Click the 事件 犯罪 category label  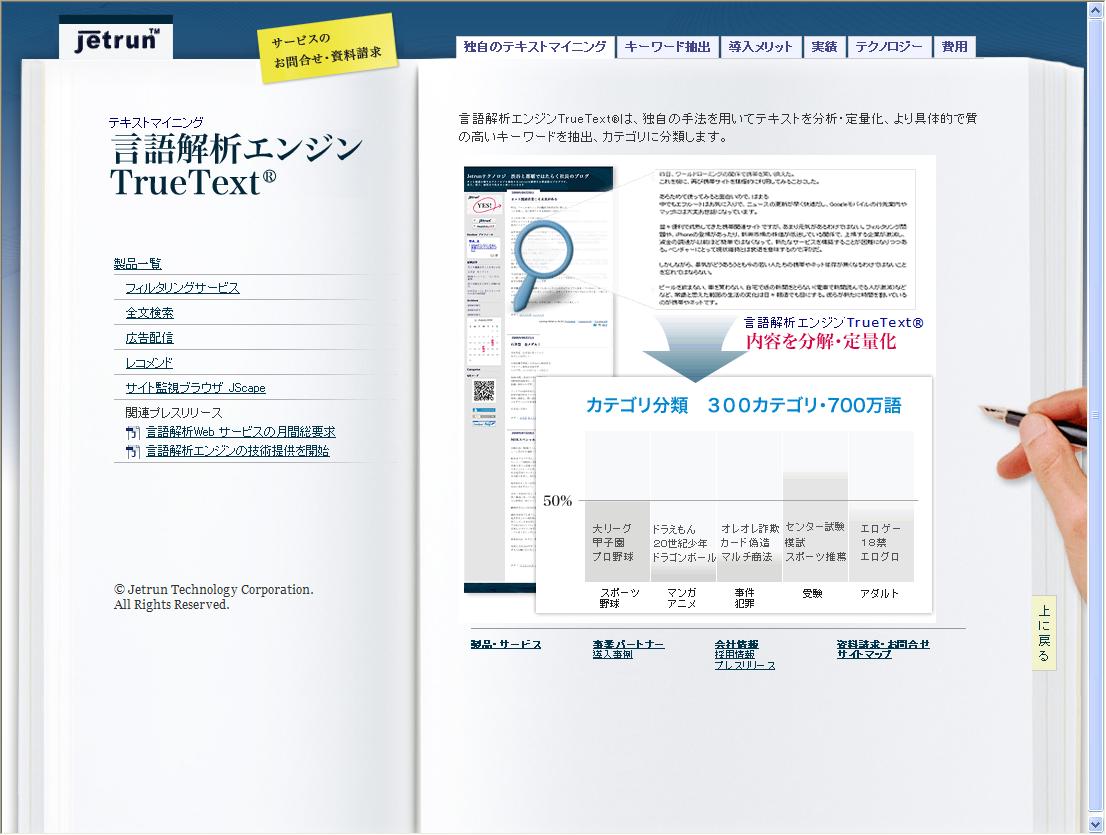744,598
